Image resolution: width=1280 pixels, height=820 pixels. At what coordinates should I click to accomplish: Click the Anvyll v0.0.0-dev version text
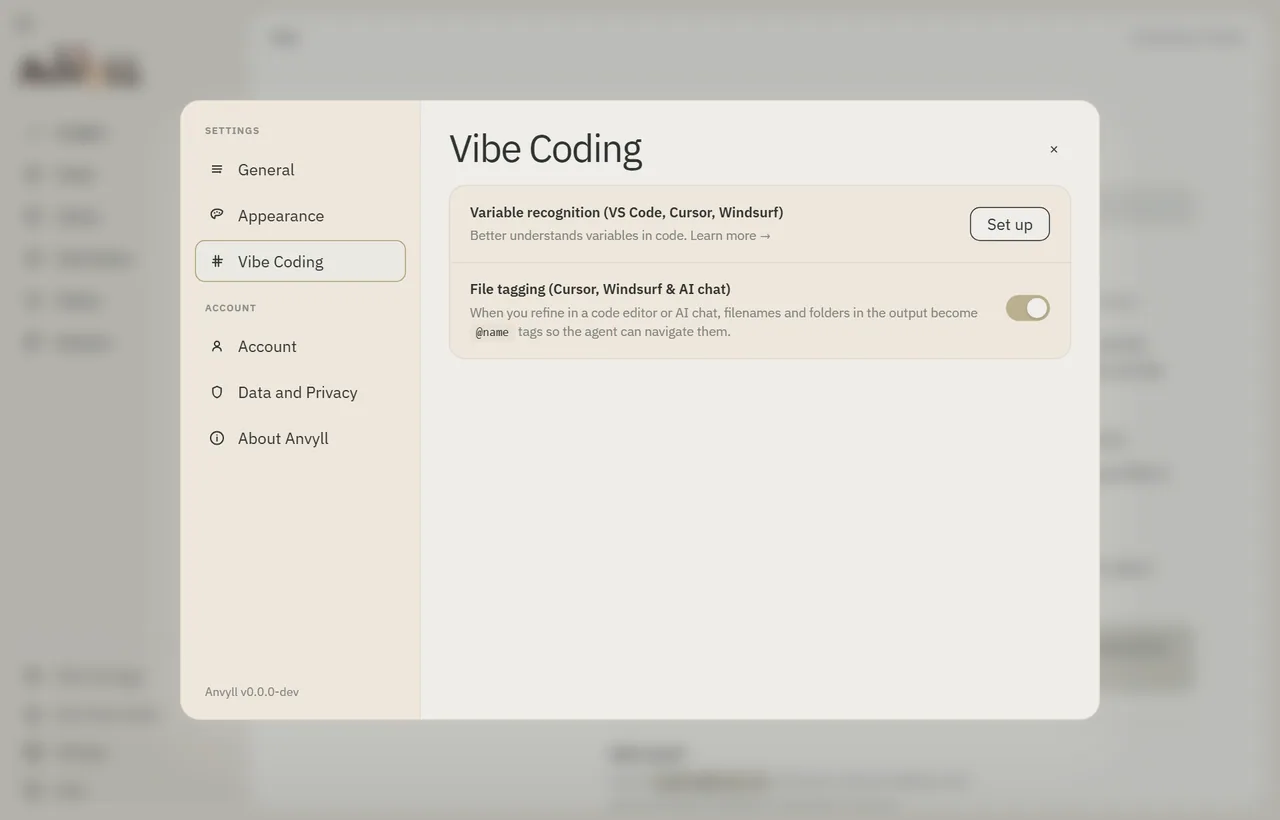tap(252, 692)
